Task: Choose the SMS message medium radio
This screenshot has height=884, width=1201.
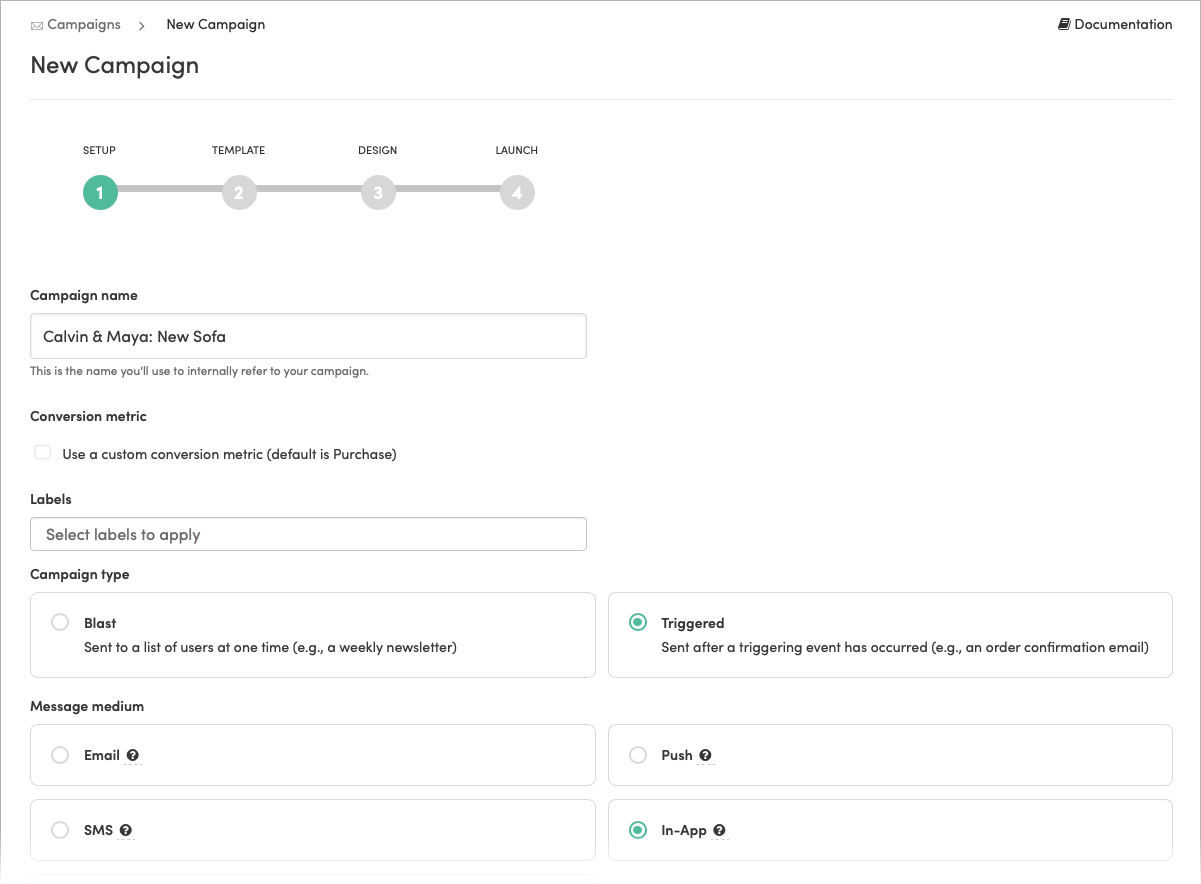Action: [x=60, y=830]
